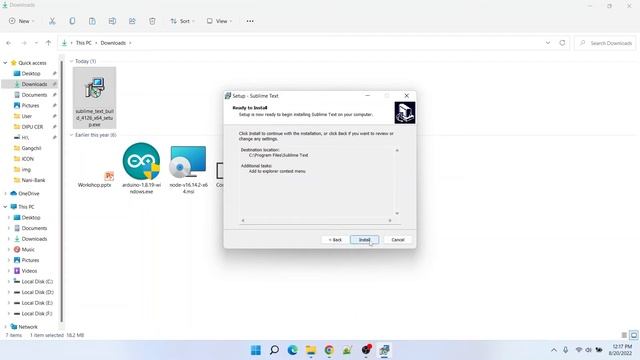Cancel the Sublime Text setup
This screenshot has height=360, width=640.
(398, 240)
